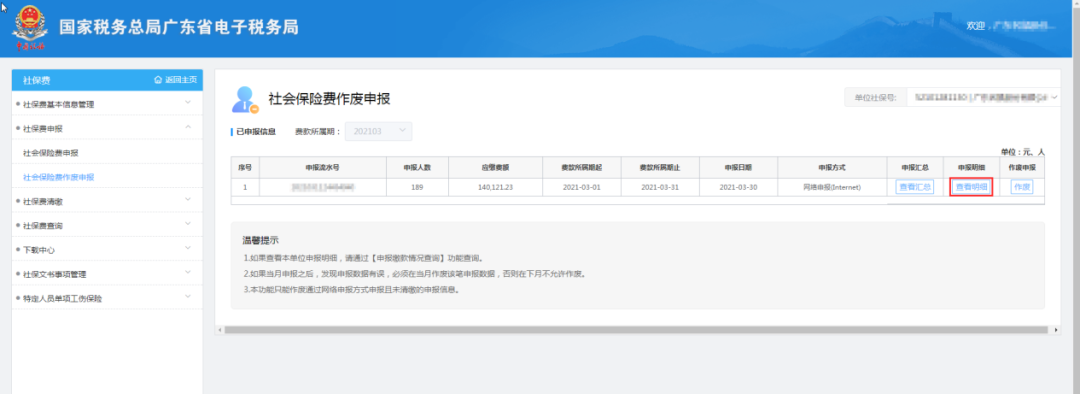Screen dimensions: 1080x394
Task: Click the 申报汇总 column header
Action: pos(915,167)
